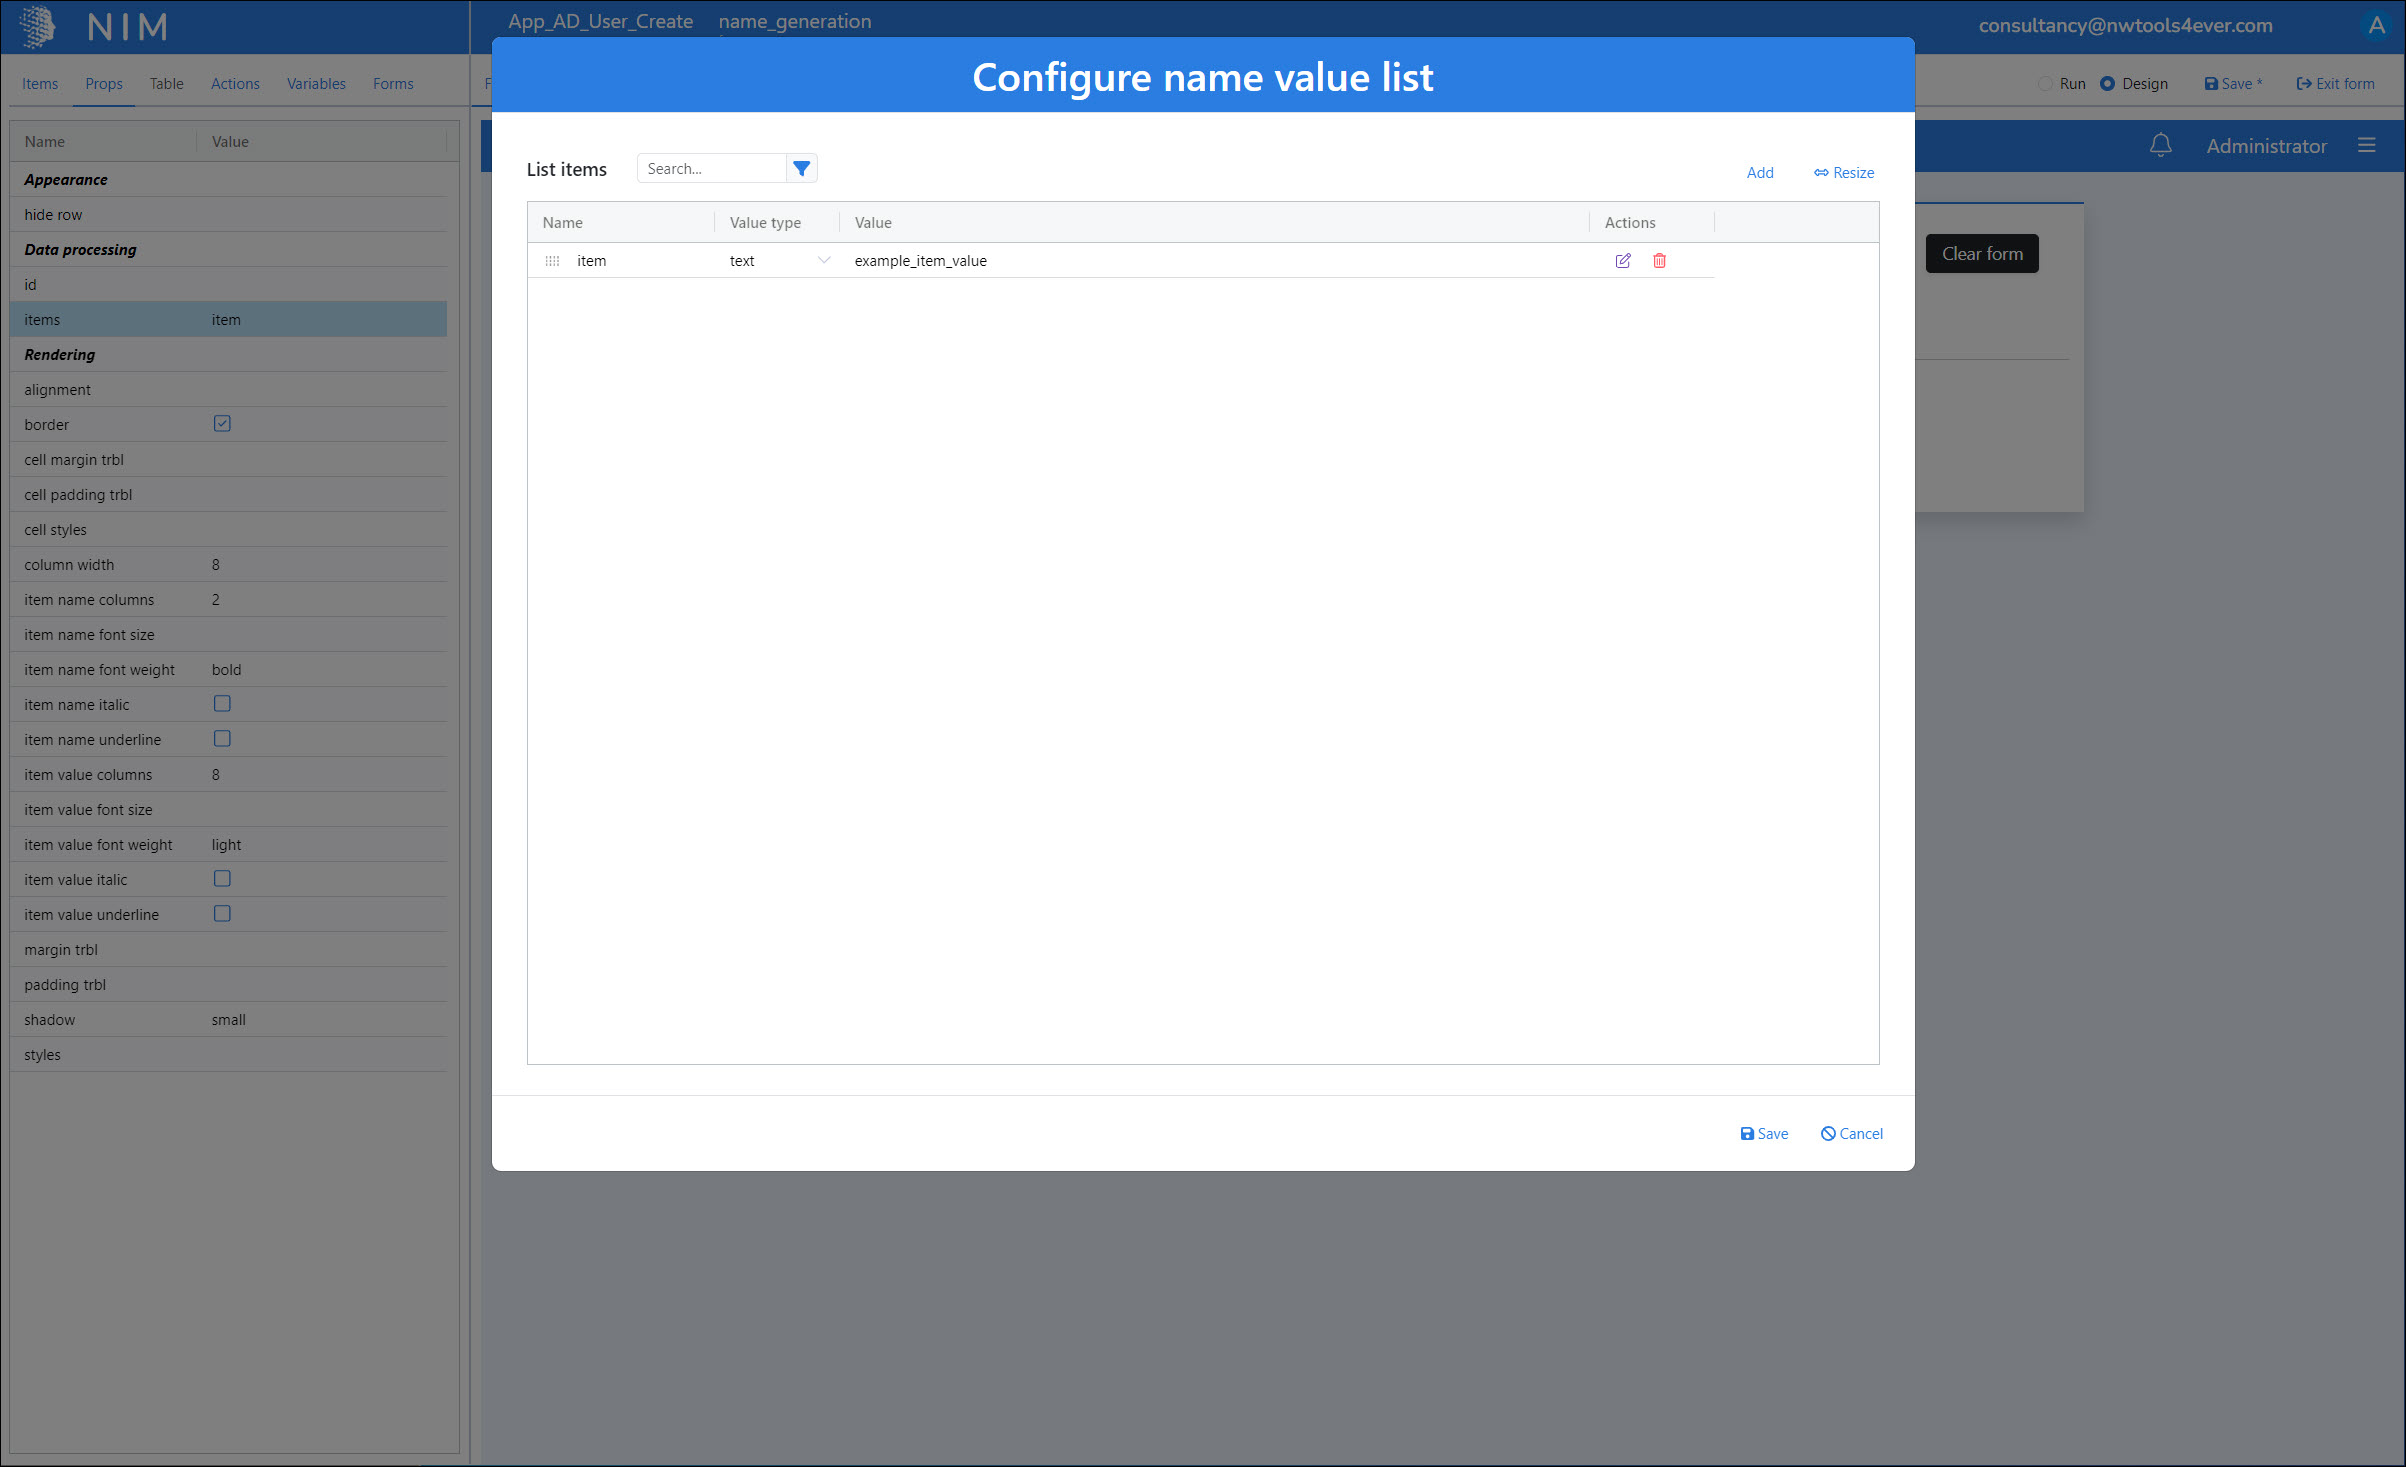Open the hamburger menu next to Administrator
The height and width of the screenshot is (1467, 2406).
point(2366,146)
